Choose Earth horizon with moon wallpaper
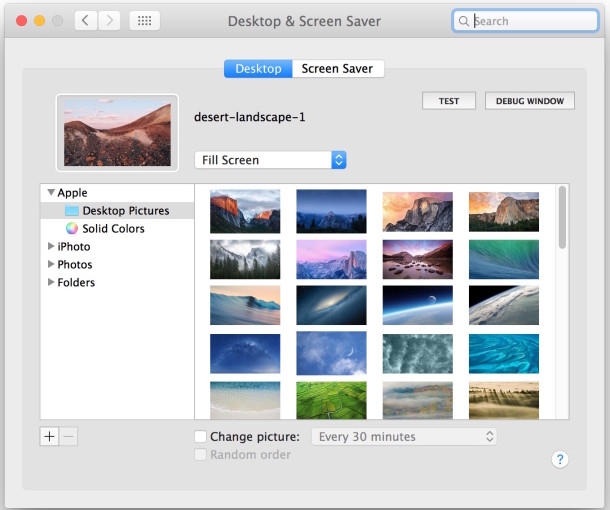Viewport: 610px width, 510px height. click(417, 305)
